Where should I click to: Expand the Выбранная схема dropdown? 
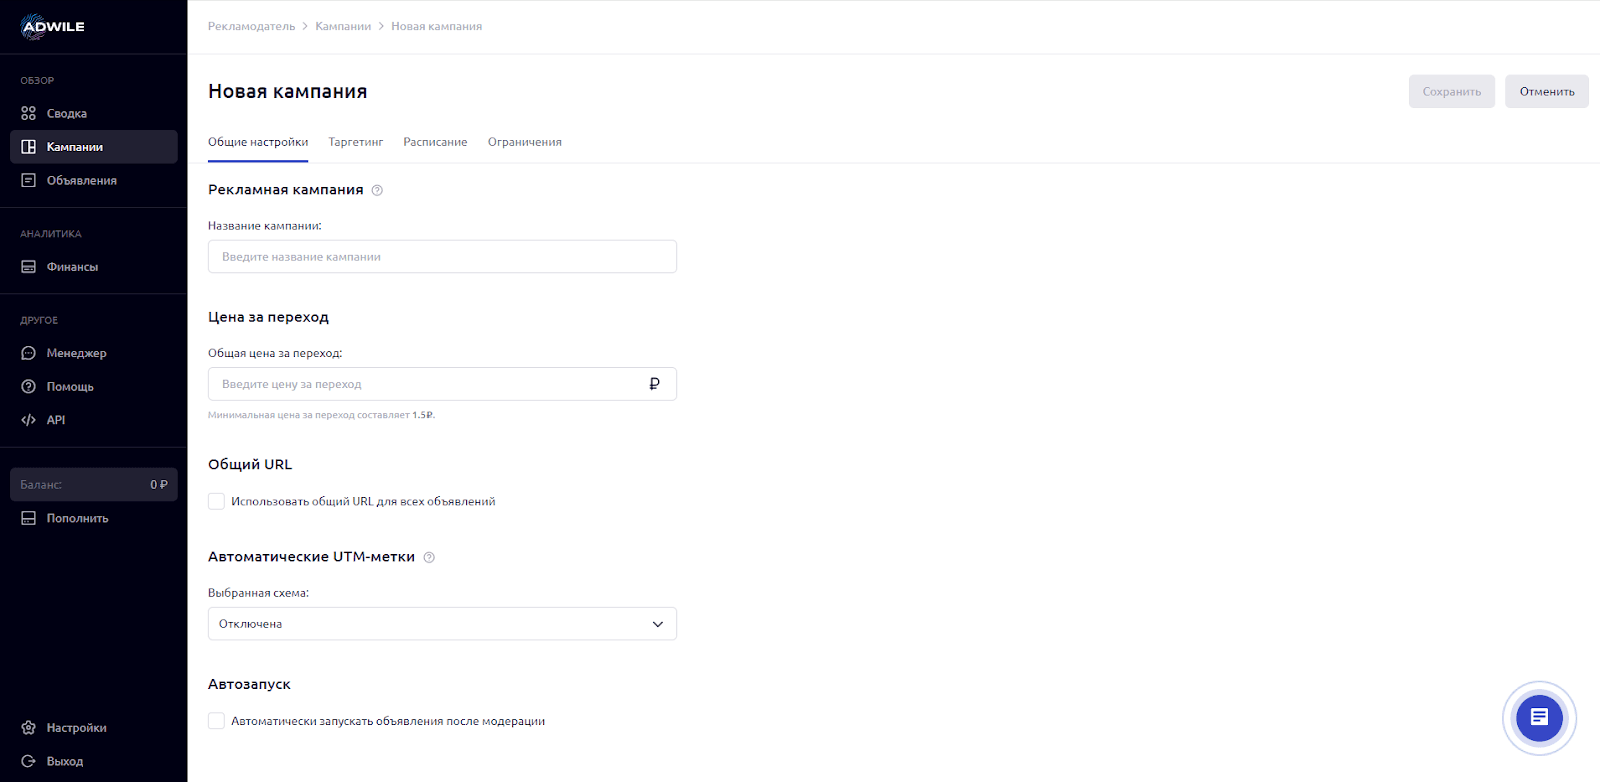click(x=442, y=624)
